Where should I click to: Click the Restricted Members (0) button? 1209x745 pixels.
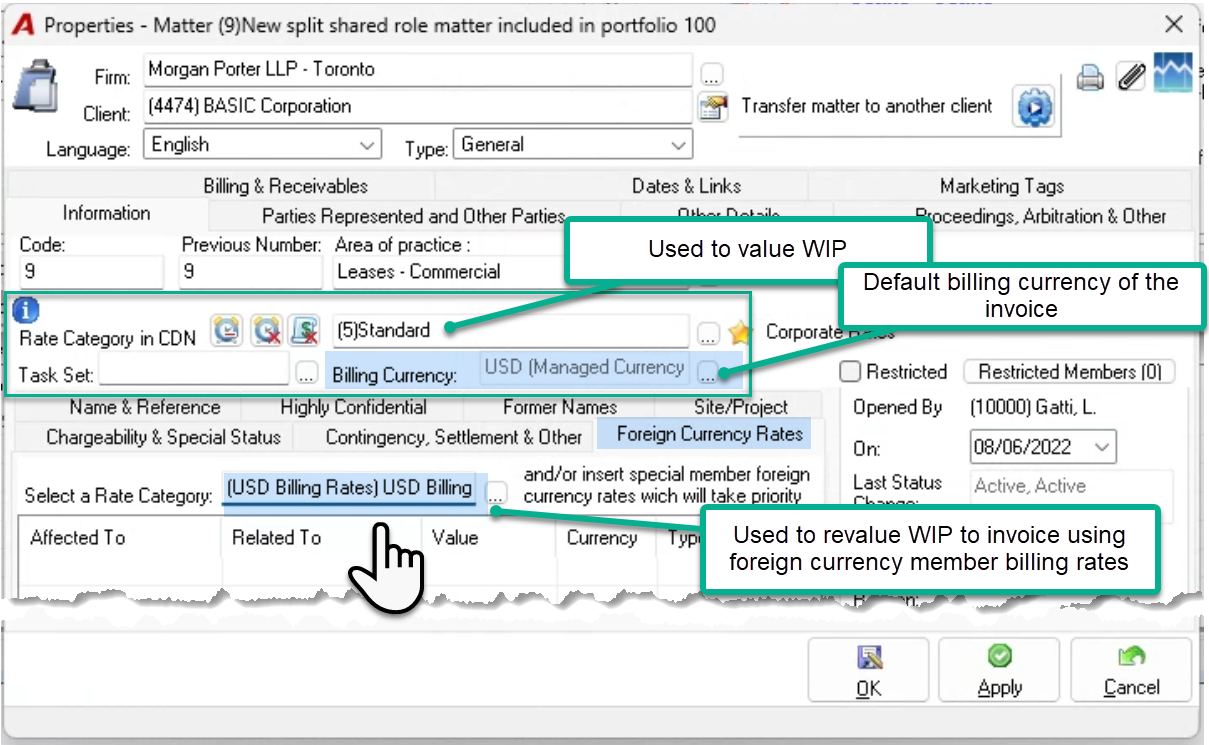pyautogui.click(x=1070, y=372)
